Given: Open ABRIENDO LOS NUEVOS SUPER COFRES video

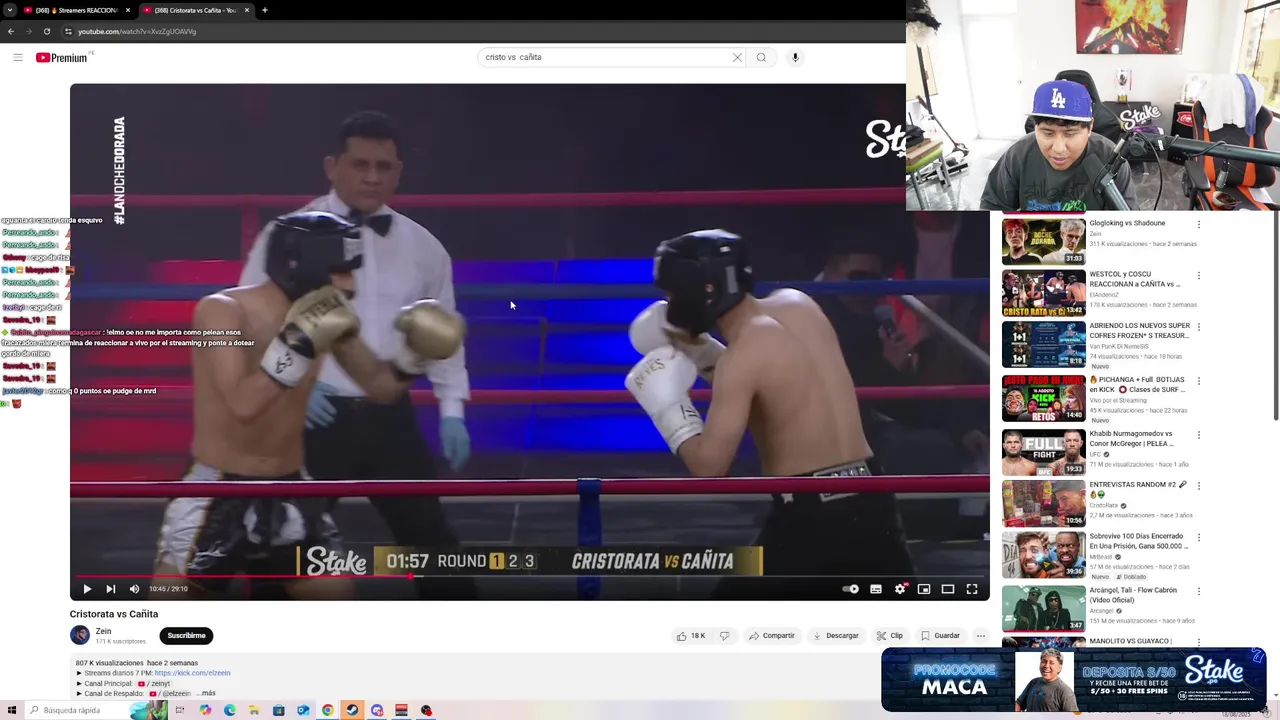Looking at the screenshot, I should [x=1044, y=345].
